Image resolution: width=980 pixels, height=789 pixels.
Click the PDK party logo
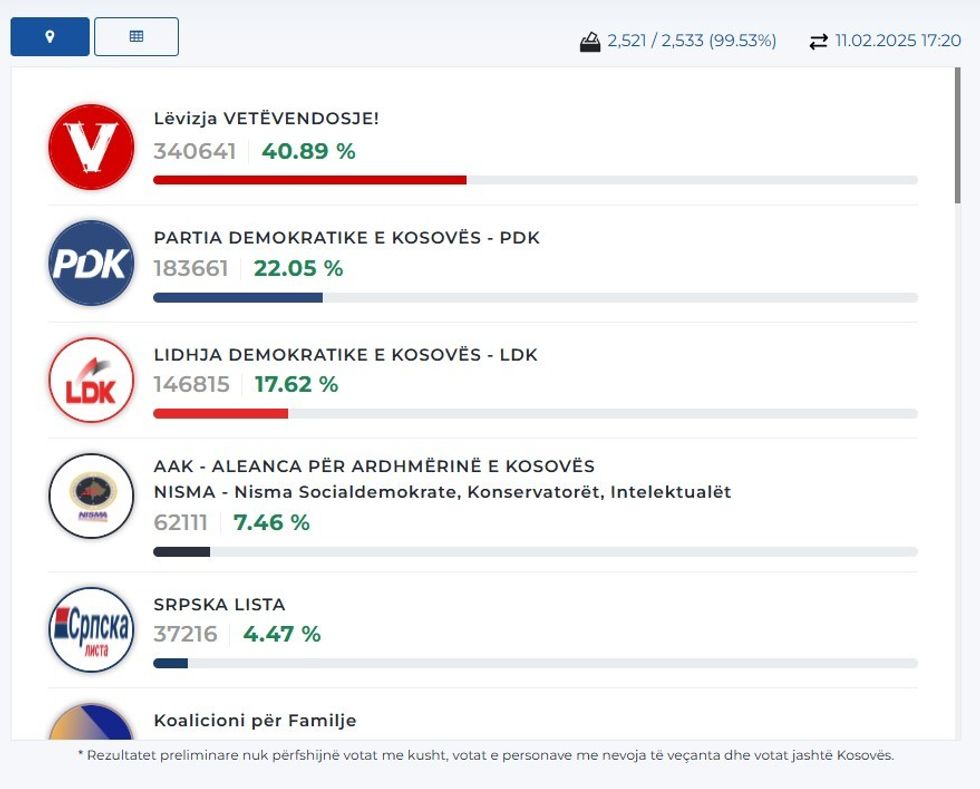point(91,263)
